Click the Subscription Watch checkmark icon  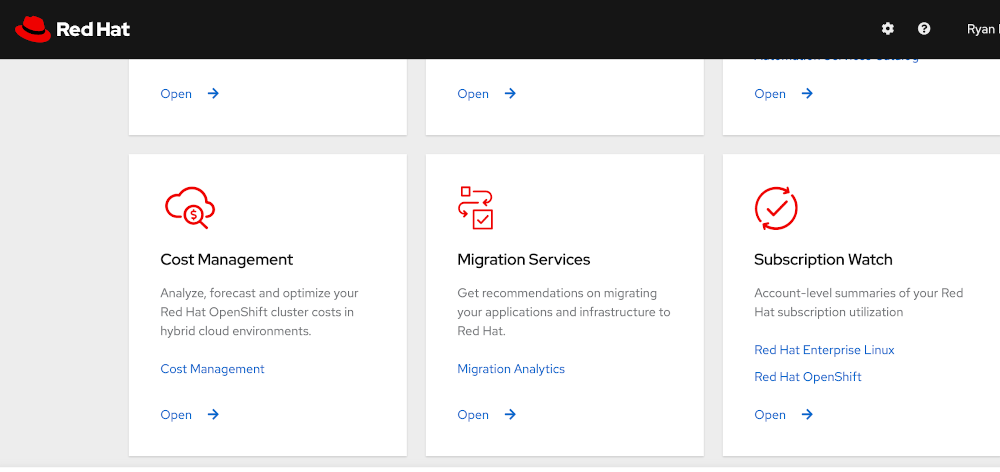[776, 208]
